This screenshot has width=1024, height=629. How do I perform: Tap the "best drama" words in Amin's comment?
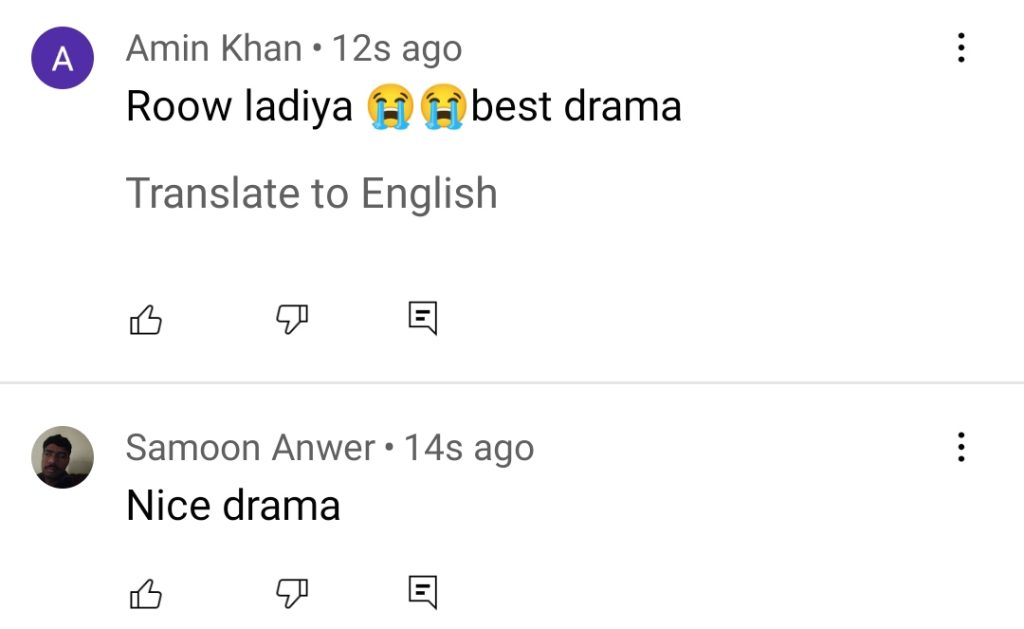coord(576,106)
